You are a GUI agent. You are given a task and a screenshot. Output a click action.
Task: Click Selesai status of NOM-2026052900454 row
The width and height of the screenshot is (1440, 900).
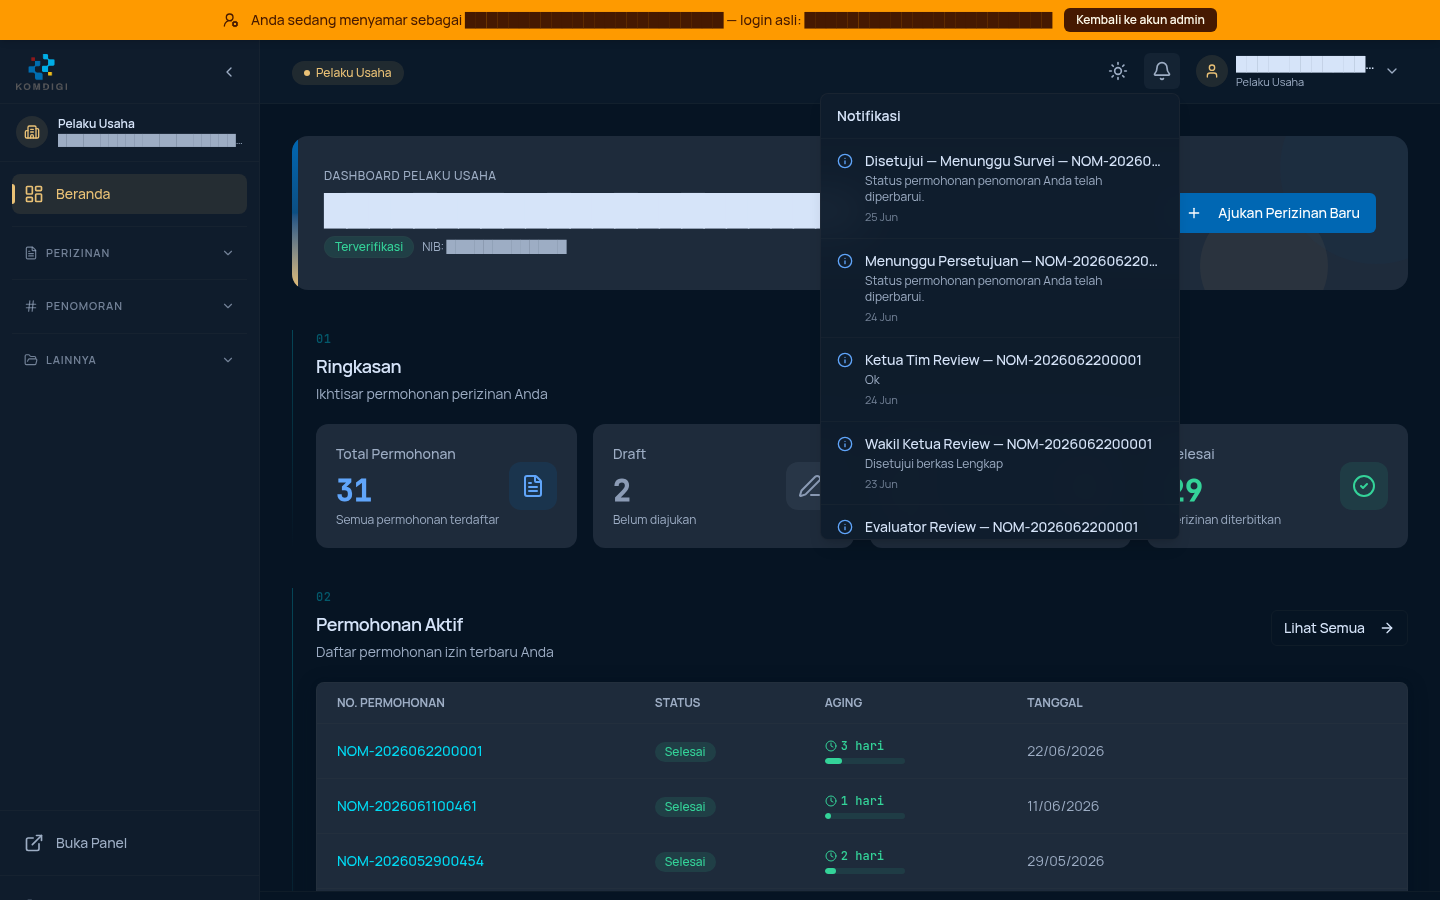(685, 862)
